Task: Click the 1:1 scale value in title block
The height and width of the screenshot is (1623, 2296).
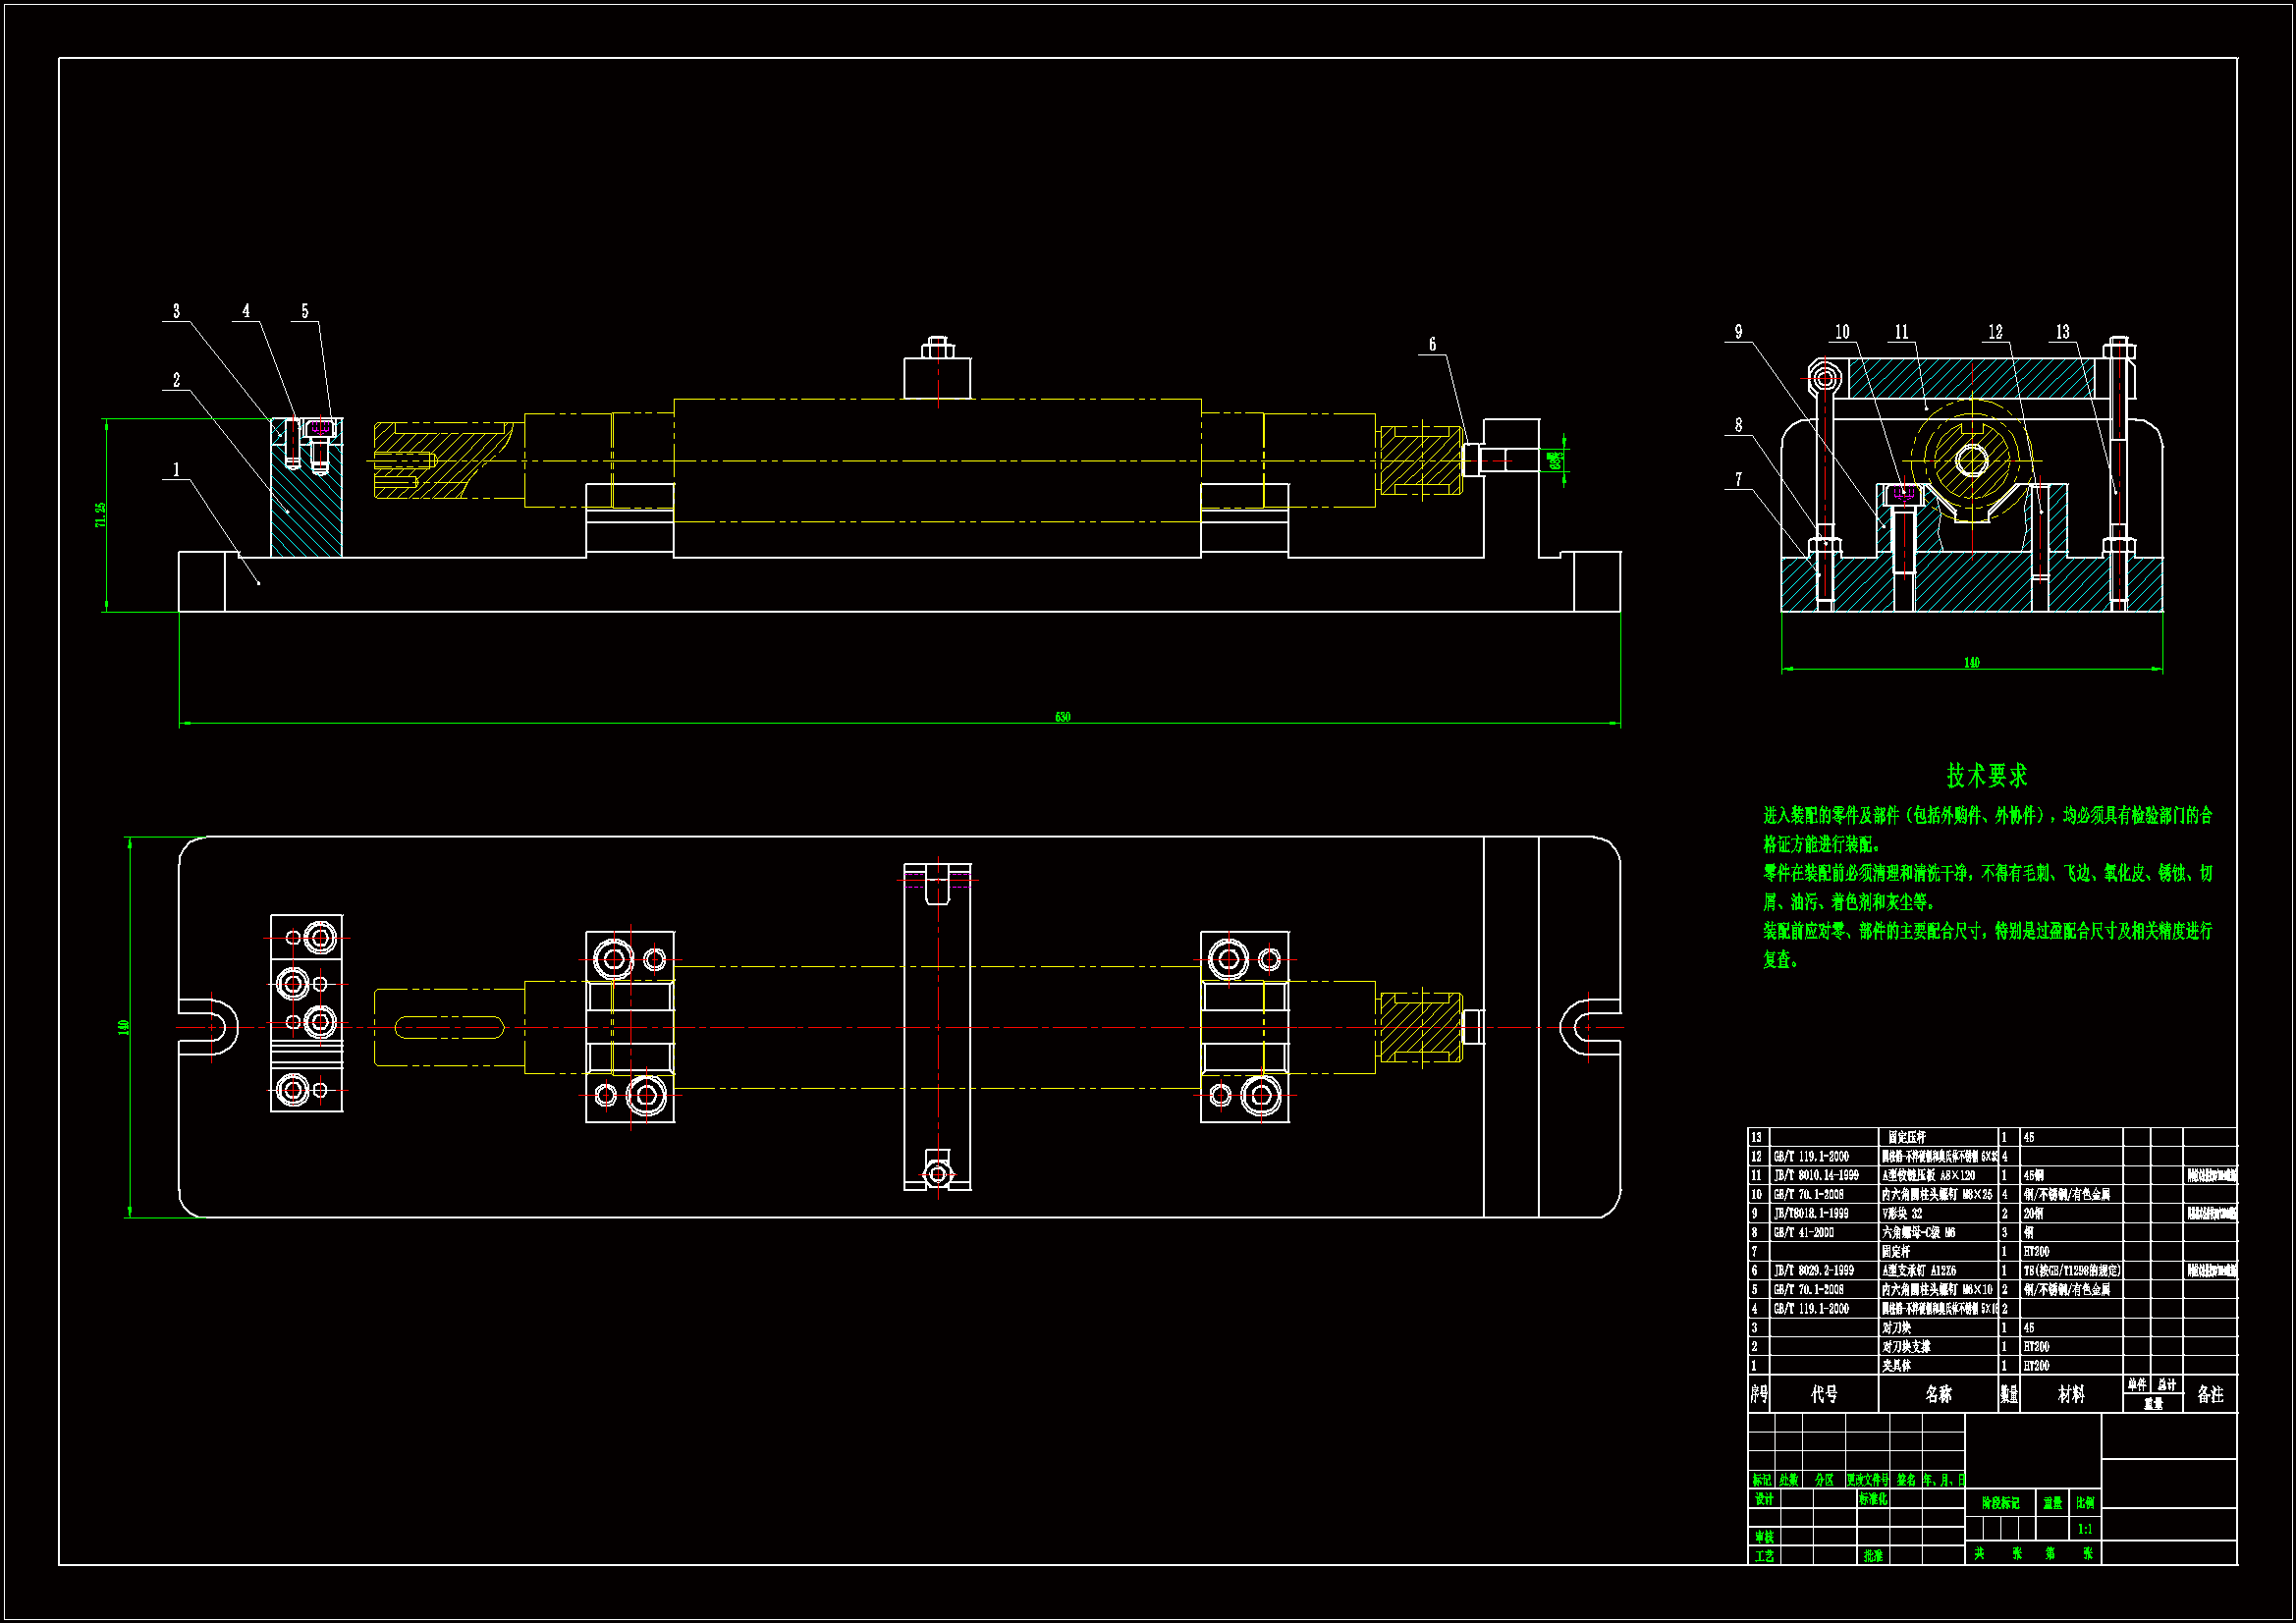Action: pos(2085,1529)
